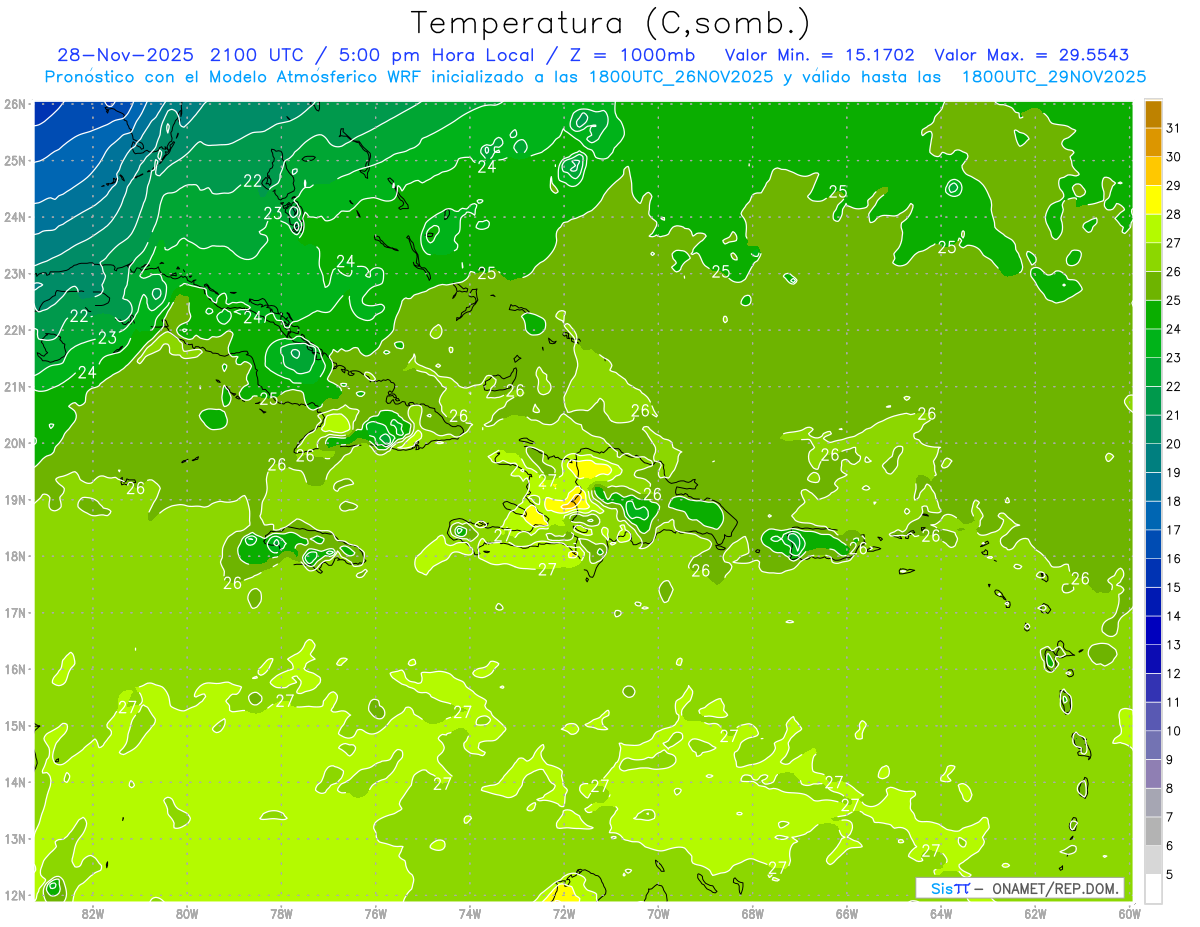Click the "68W" longitude axis label
This screenshot has width=1200, height=927.
(752, 913)
